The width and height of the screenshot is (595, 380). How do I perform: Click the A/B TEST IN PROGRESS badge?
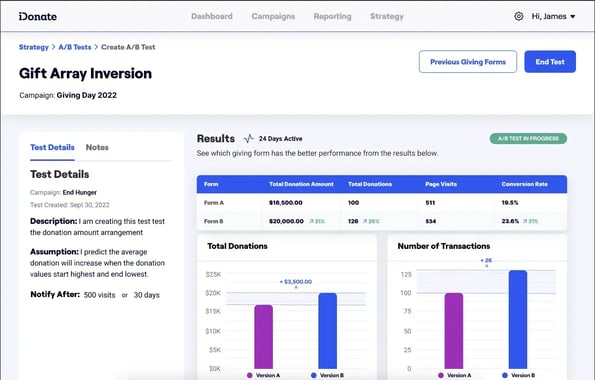point(528,139)
